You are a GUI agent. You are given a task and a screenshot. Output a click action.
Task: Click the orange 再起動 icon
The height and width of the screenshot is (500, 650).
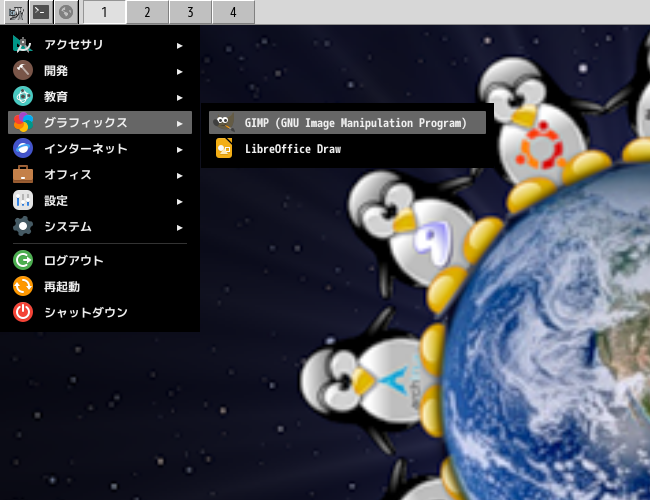[x=23, y=286]
